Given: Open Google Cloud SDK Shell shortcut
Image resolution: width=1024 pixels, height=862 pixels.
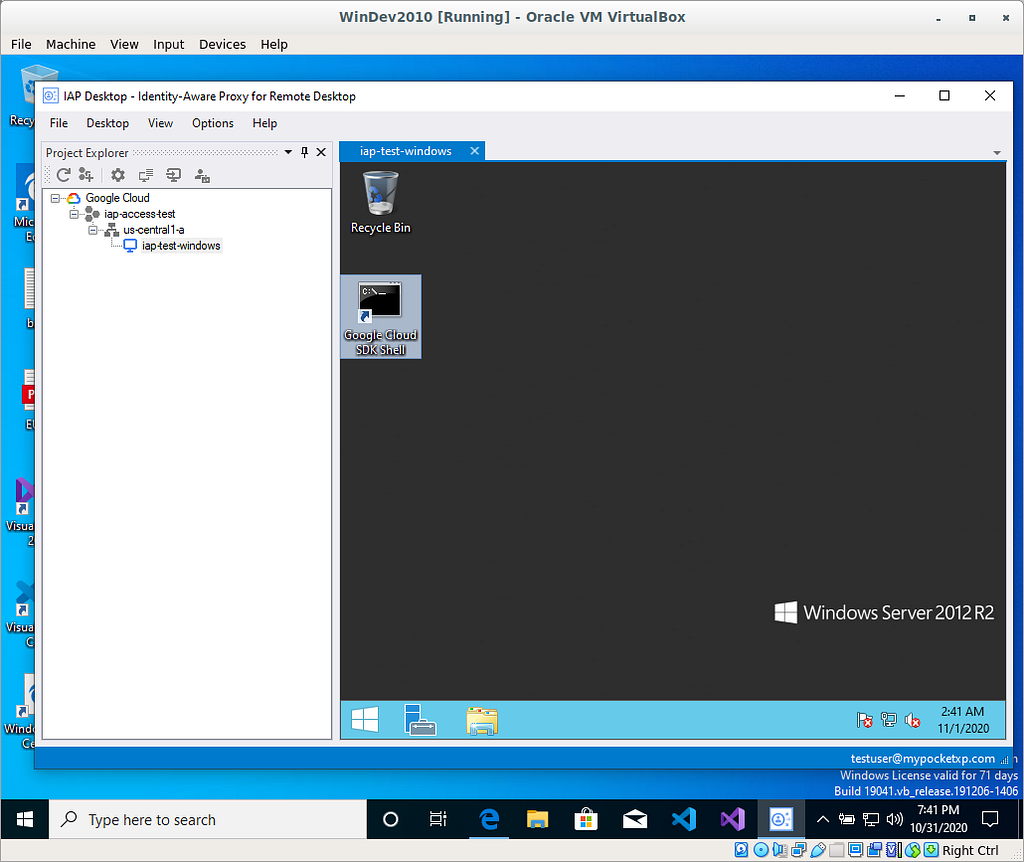Looking at the screenshot, I should (380, 317).
